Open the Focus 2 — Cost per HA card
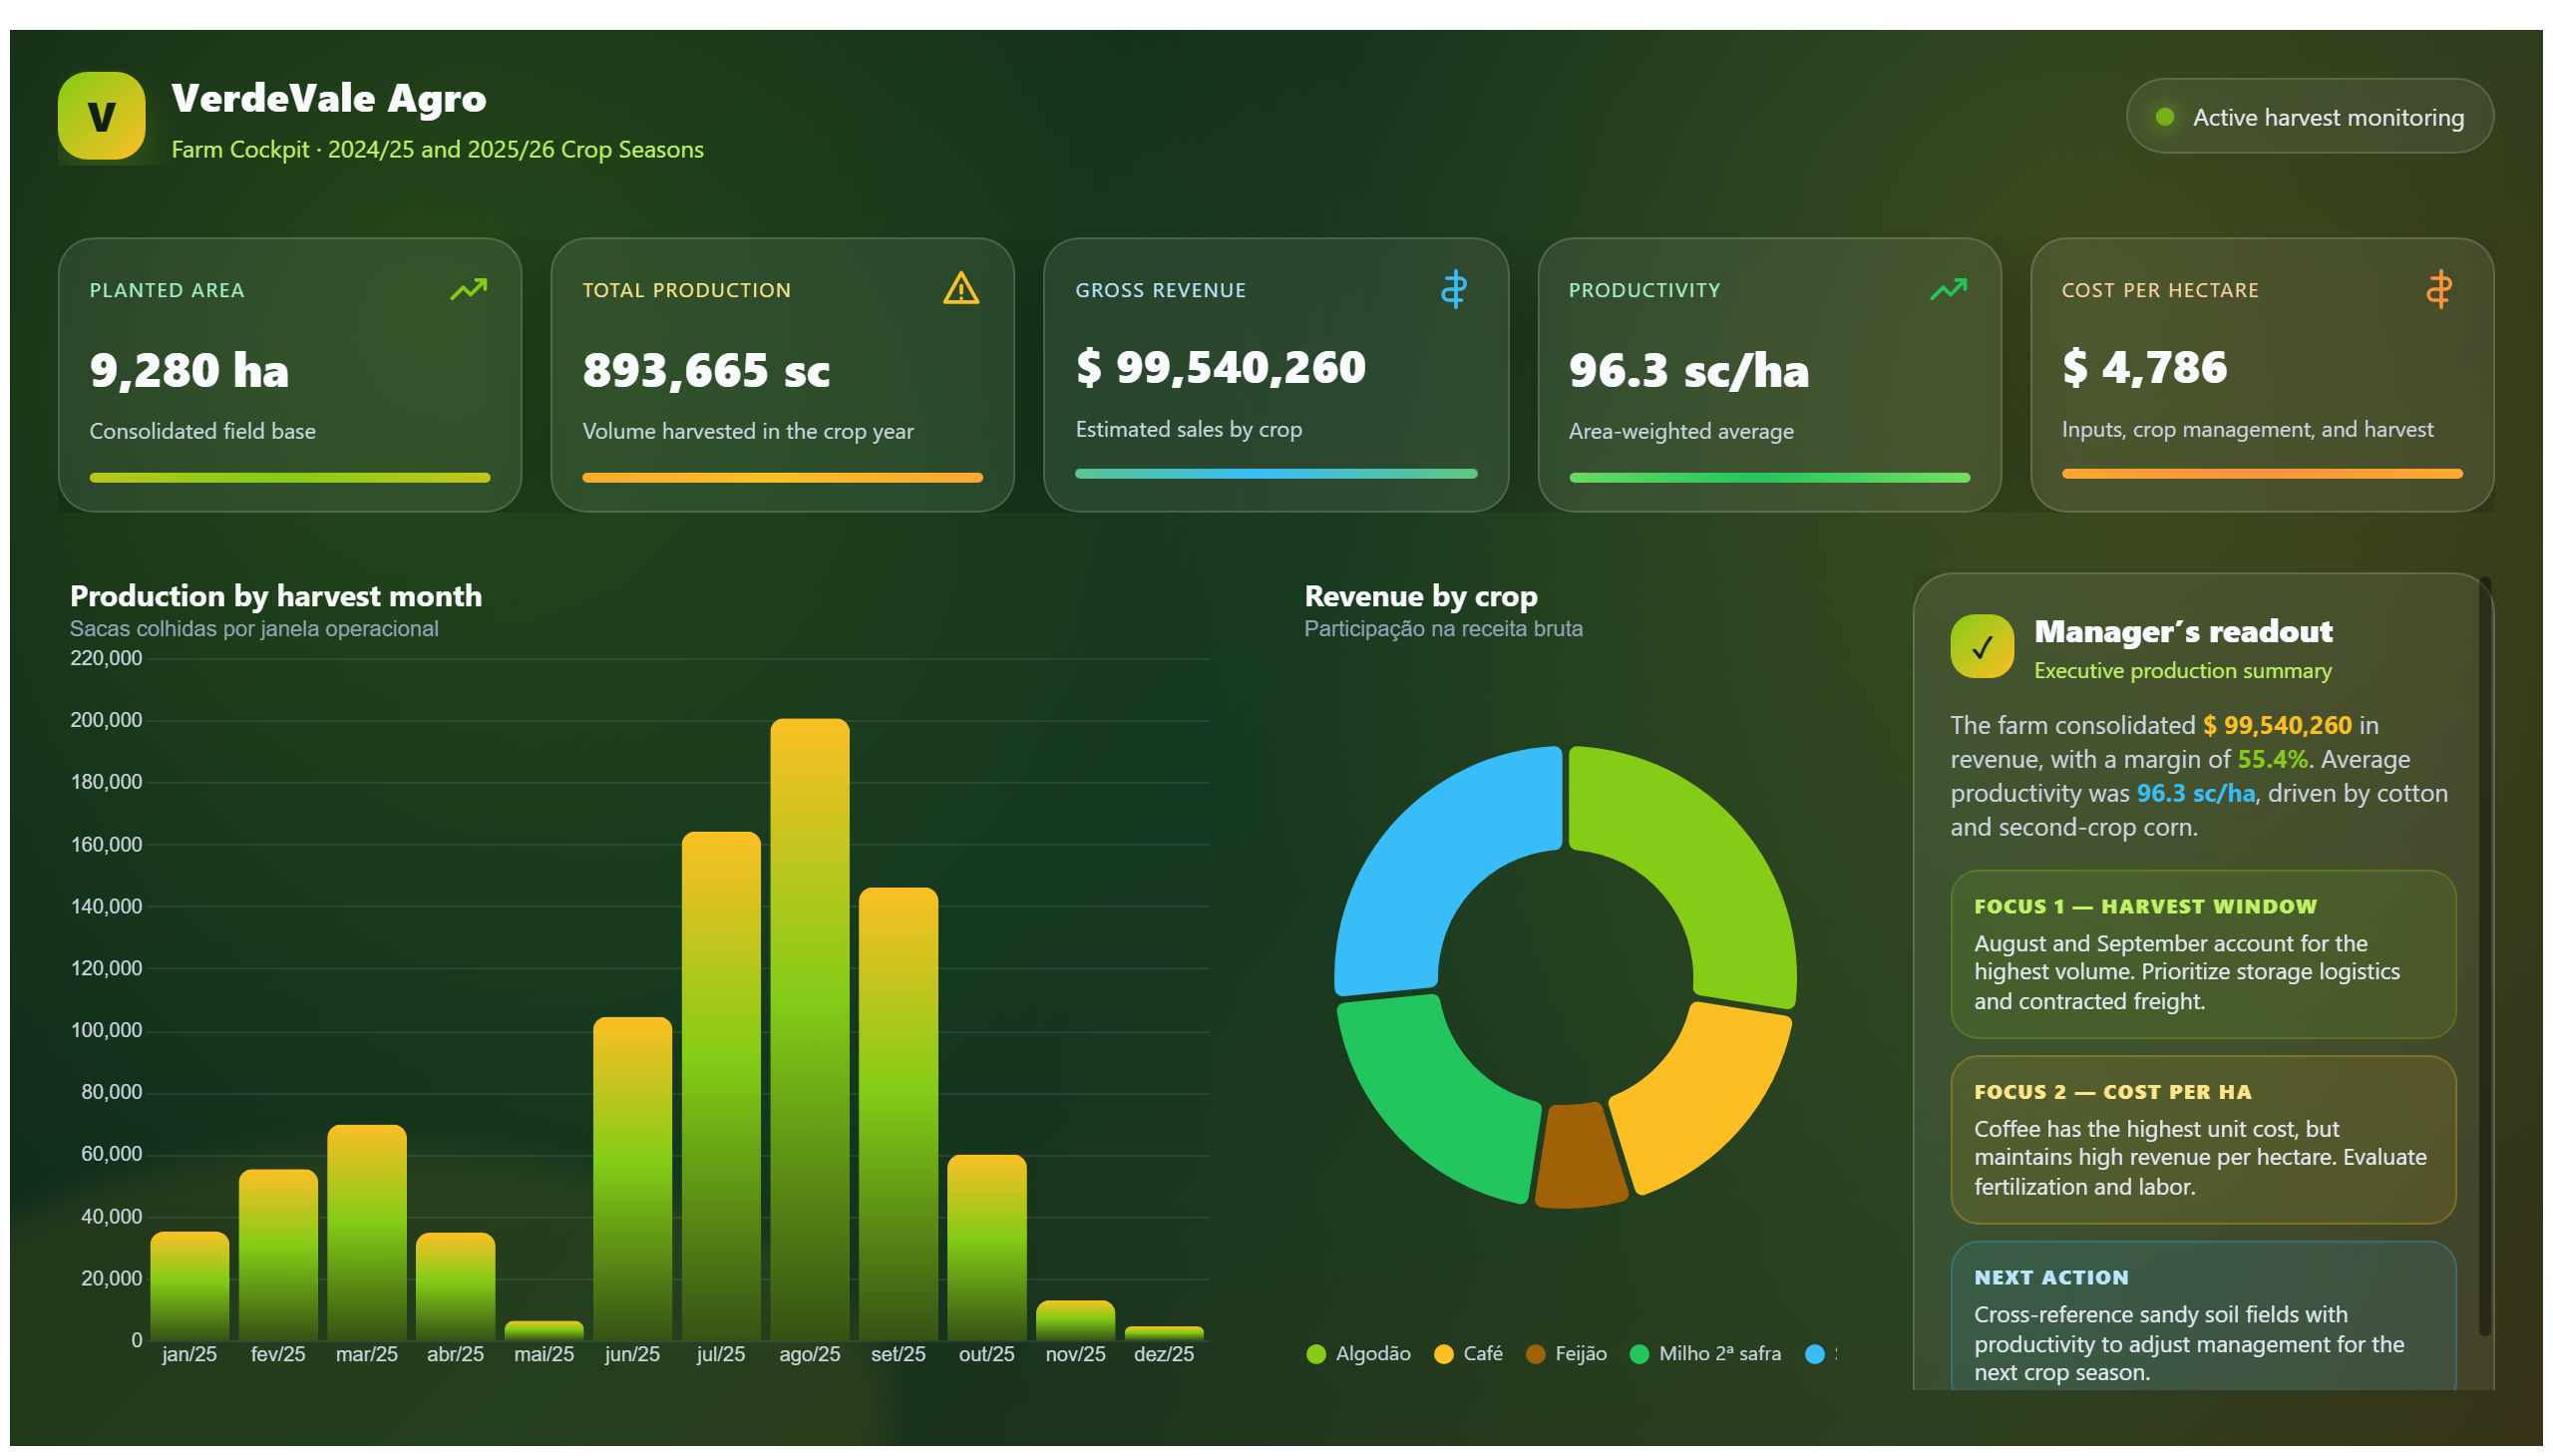Screen dimensions: 2553x1456 (x=2203, y=1140)
